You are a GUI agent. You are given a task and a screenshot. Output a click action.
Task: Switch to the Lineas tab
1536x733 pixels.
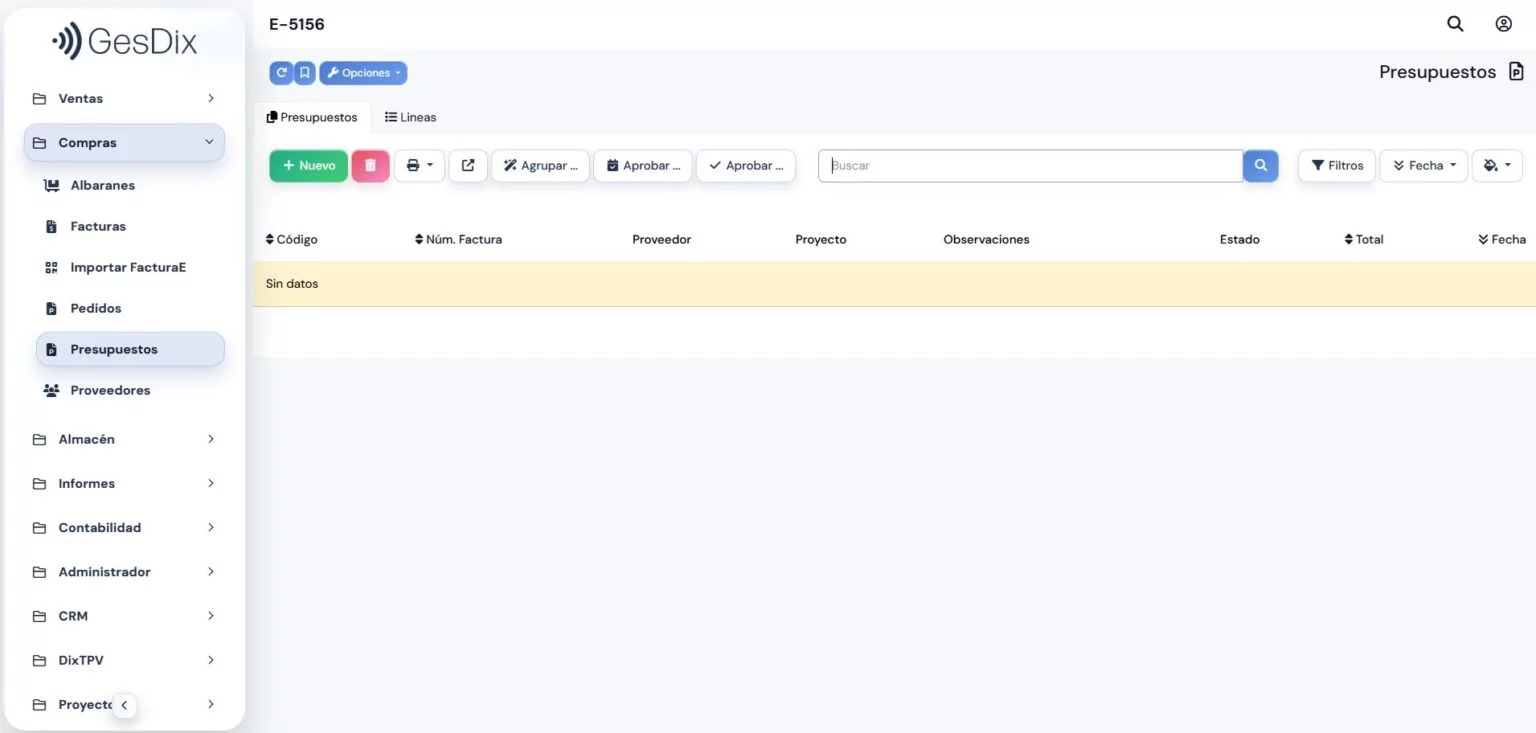[x=411, y=117]
